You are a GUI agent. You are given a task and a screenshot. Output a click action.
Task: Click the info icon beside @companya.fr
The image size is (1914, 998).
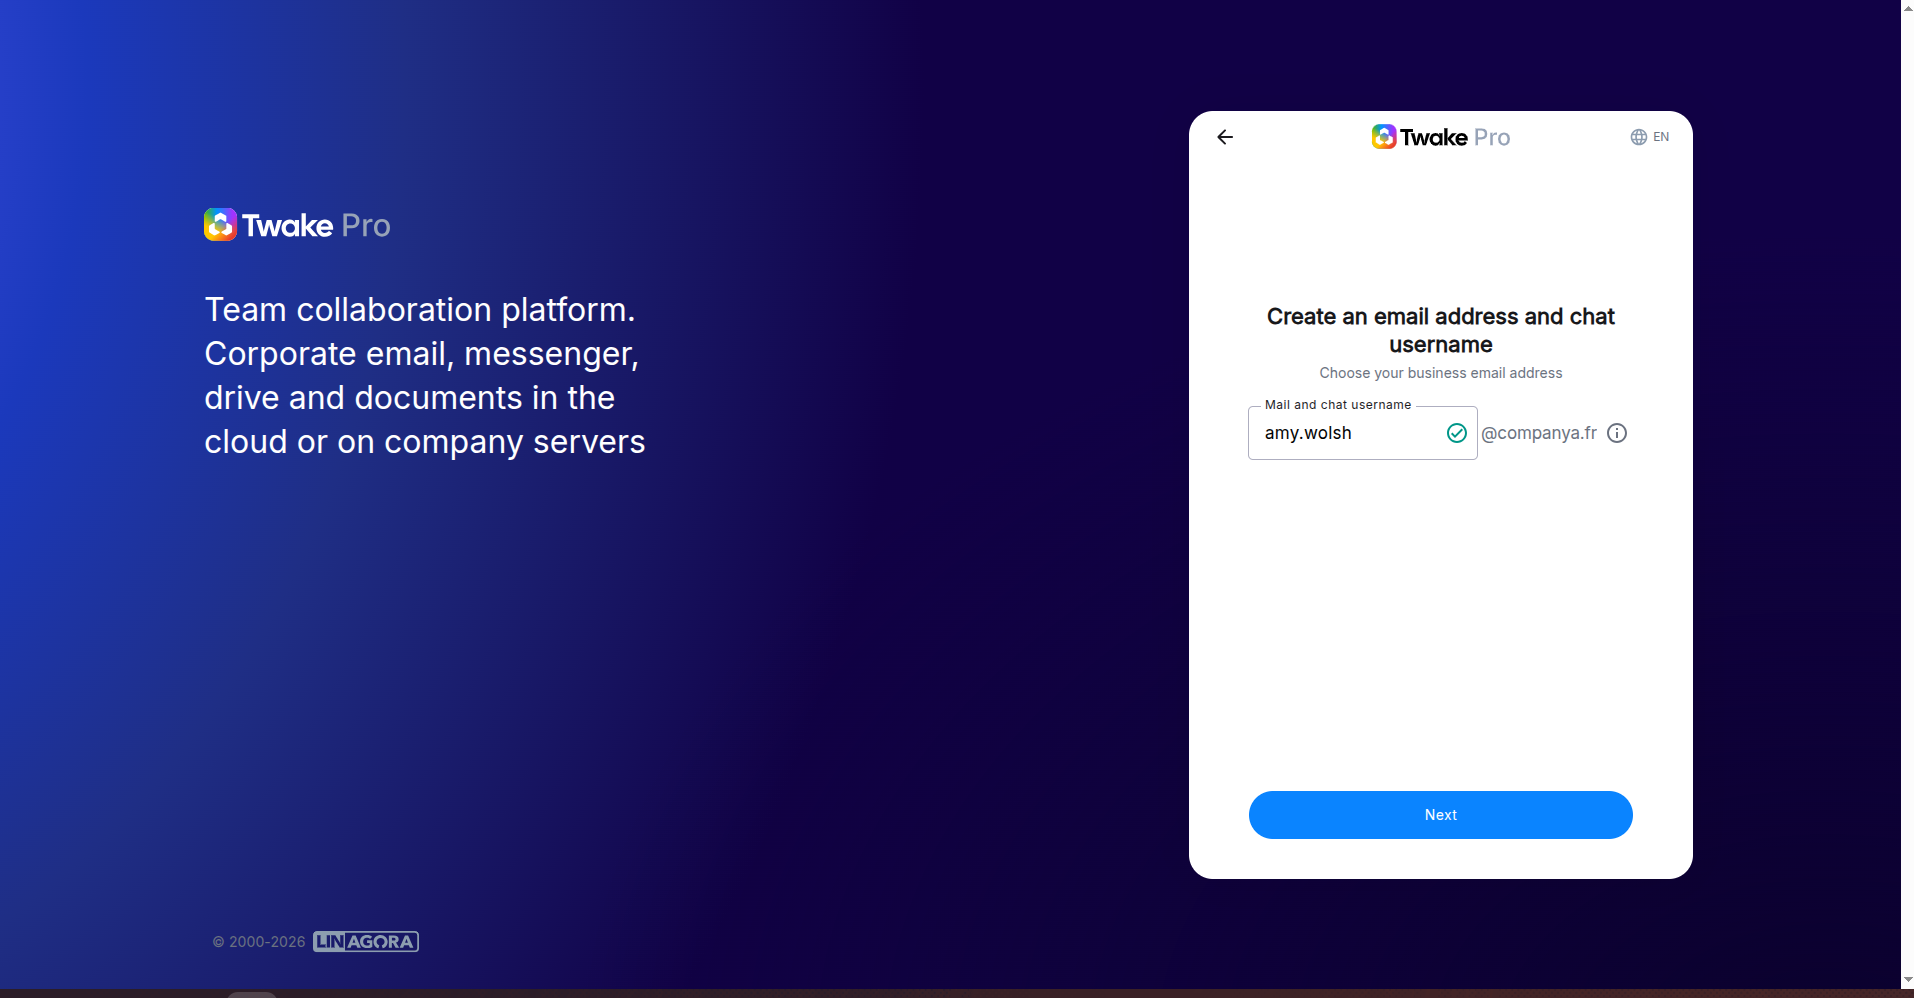[1617, 433]
